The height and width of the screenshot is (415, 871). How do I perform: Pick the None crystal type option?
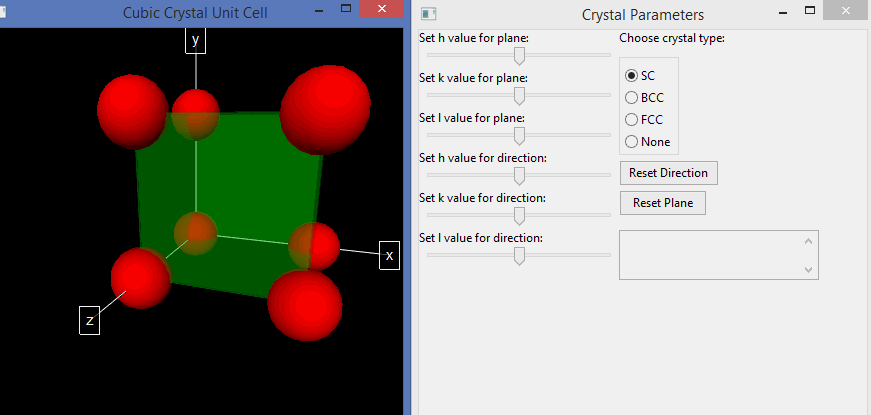point(632,142)
